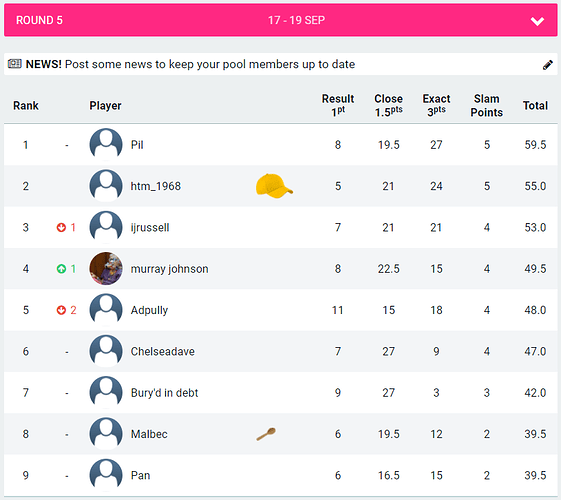
Task: Click the Slam Points column header
Action: coord(487,105)
